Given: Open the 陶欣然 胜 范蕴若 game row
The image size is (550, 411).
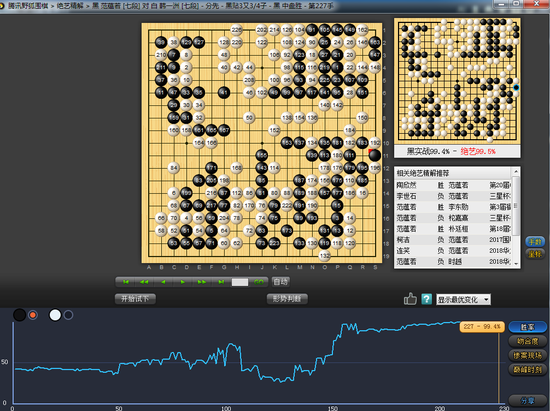Looking at the screenshot, I should pos(453,185).
